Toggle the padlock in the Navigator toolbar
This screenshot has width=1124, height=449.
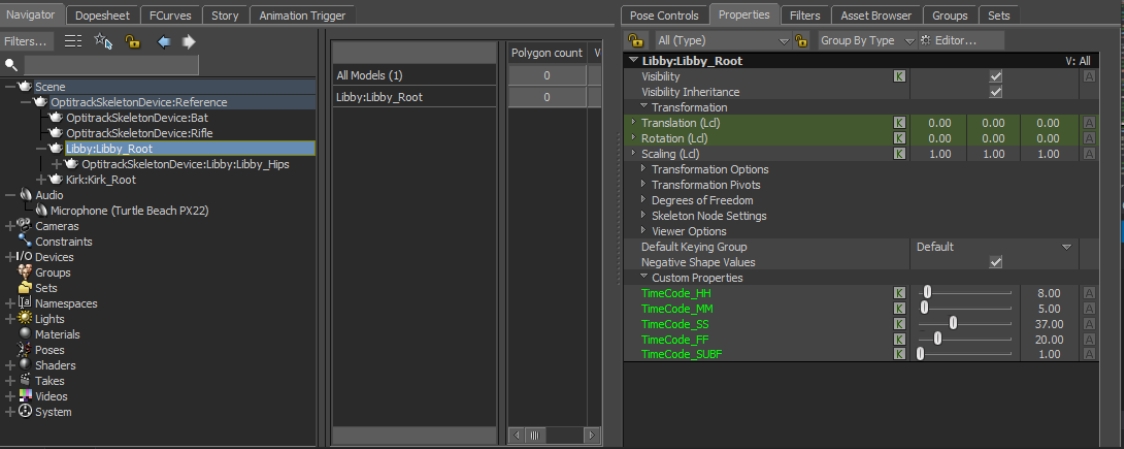pos(132,42)
